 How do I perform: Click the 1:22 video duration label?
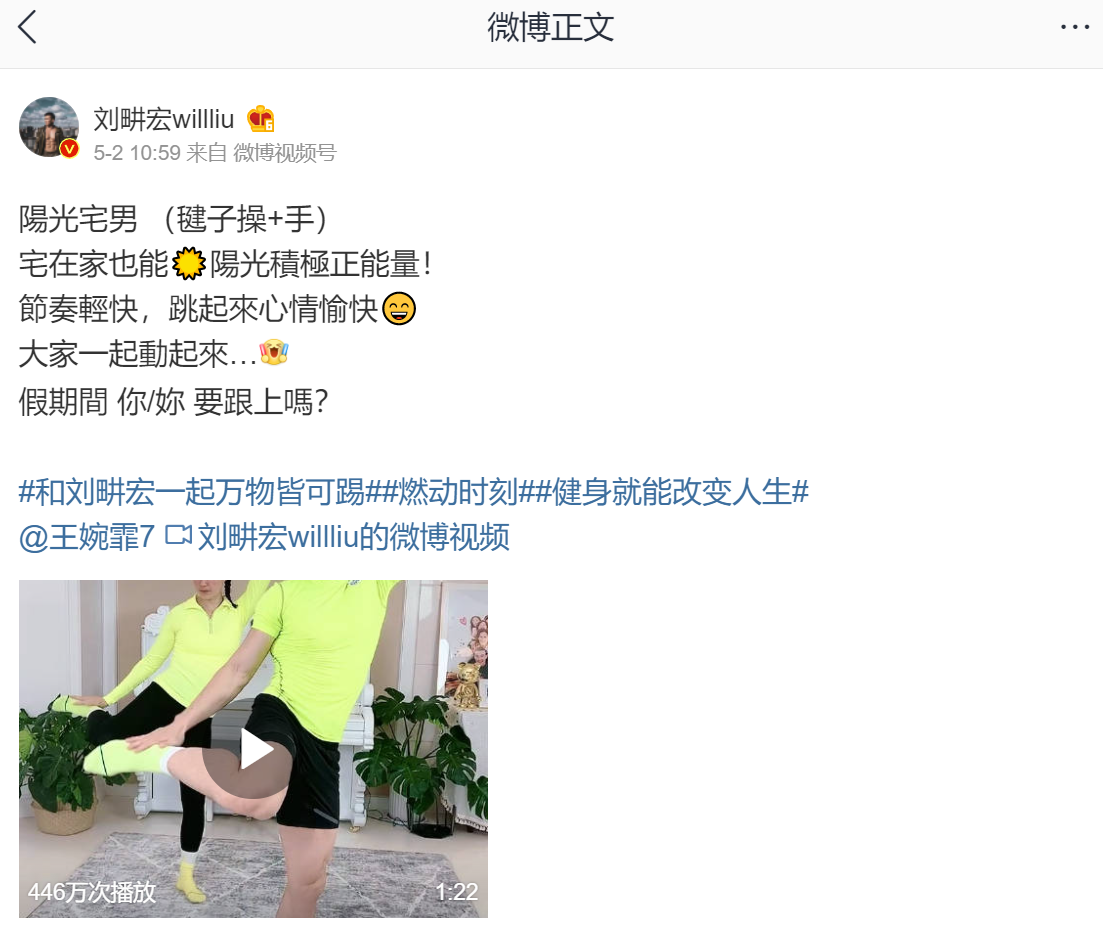click(457, 892)
